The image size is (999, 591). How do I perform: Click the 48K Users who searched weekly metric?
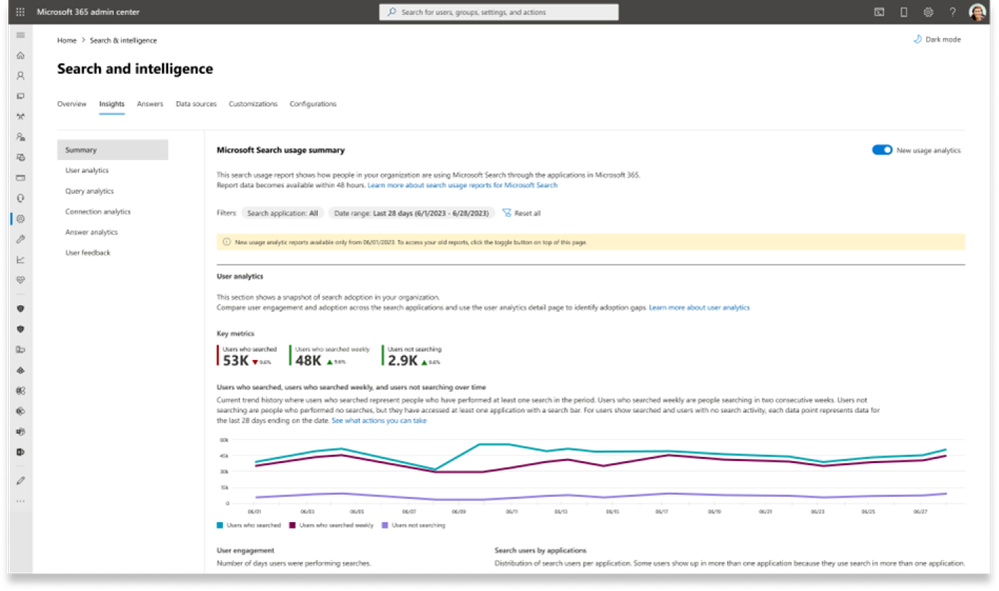tap(331, 357)
